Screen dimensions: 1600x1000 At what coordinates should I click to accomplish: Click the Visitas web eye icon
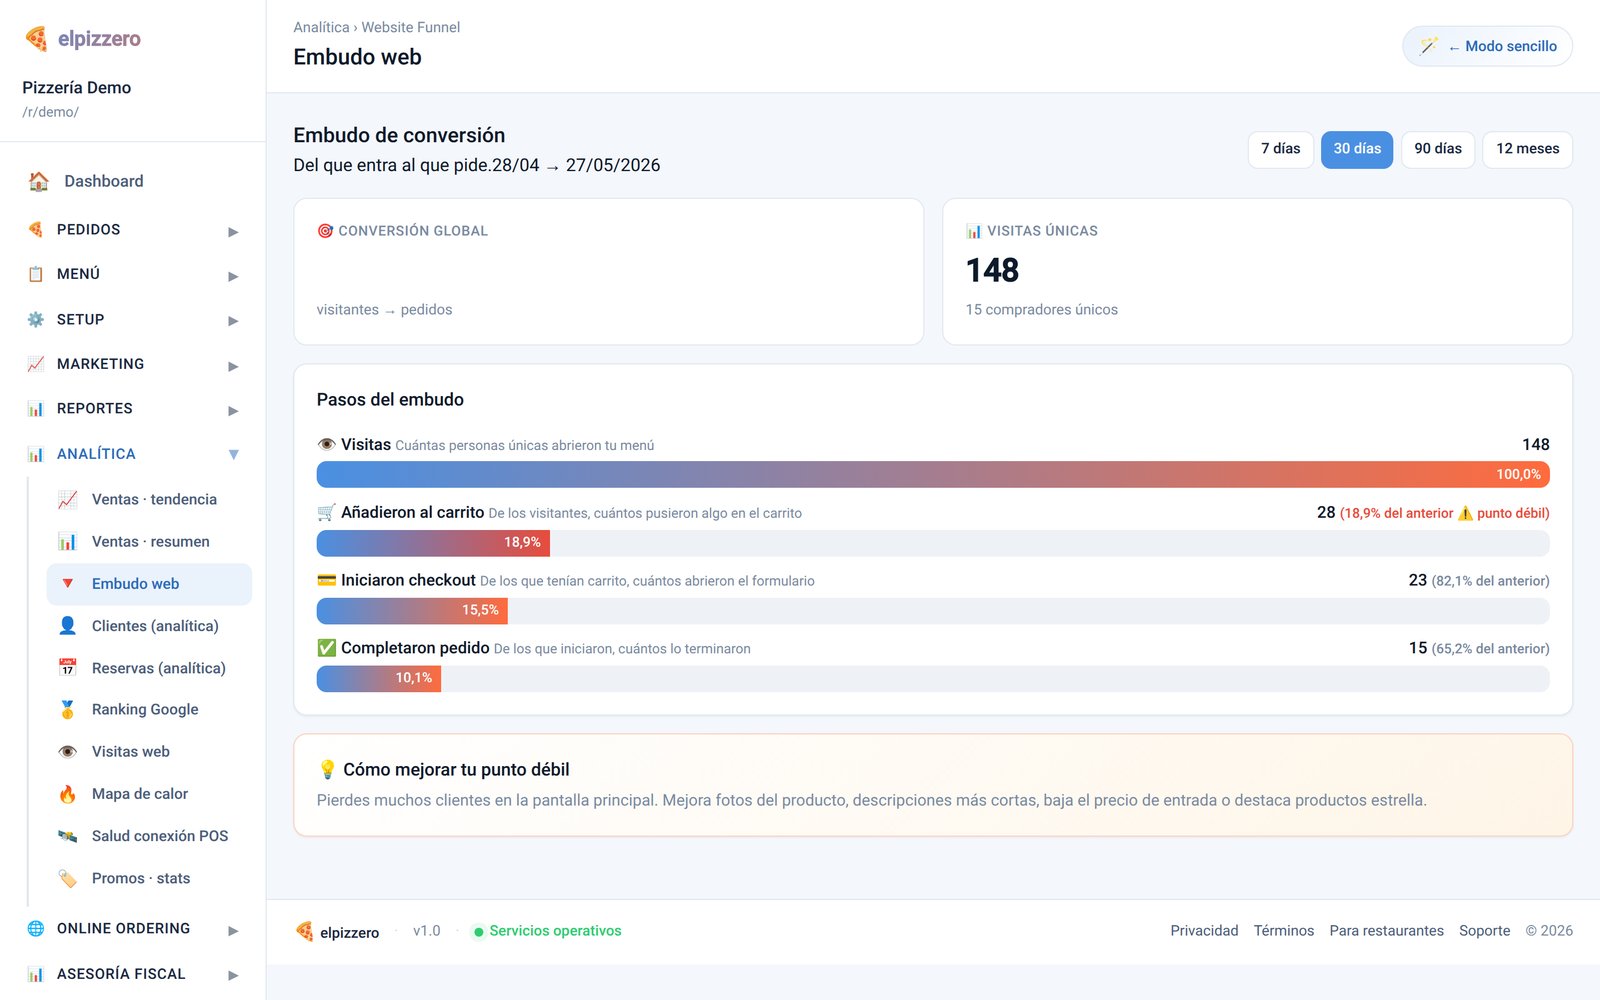pos(67,751)
